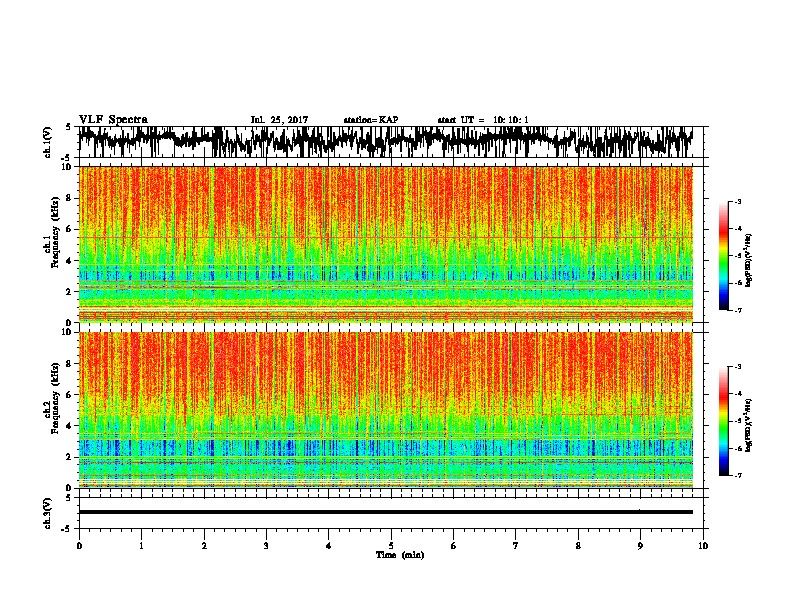Click the "station=KAP" label

[x=371, y=120]
